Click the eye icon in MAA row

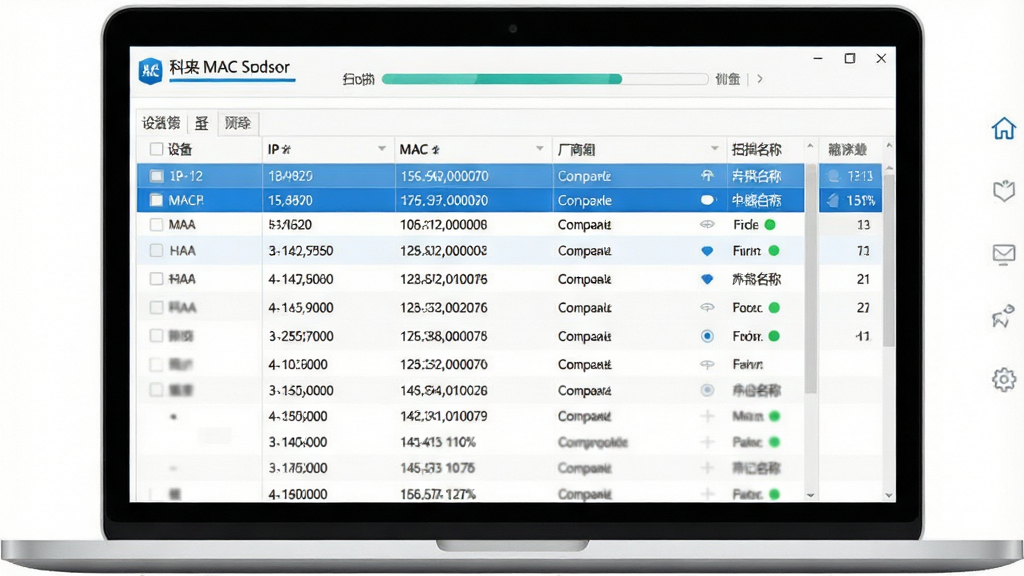click(x=707, y=225)
